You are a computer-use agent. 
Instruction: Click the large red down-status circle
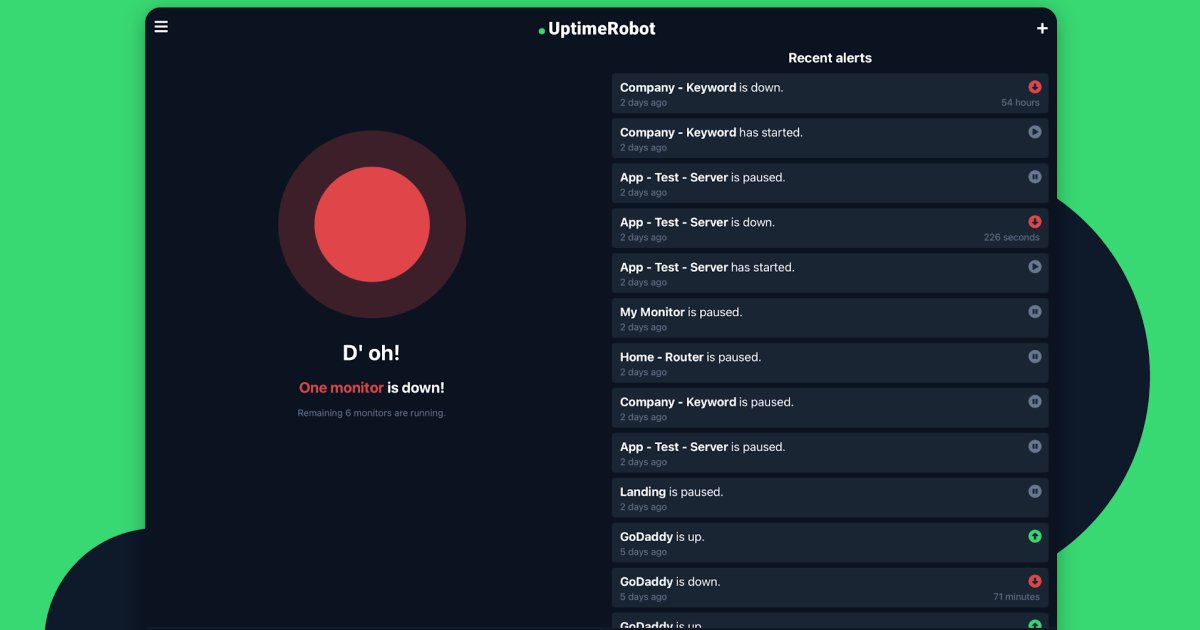[372, 224]
